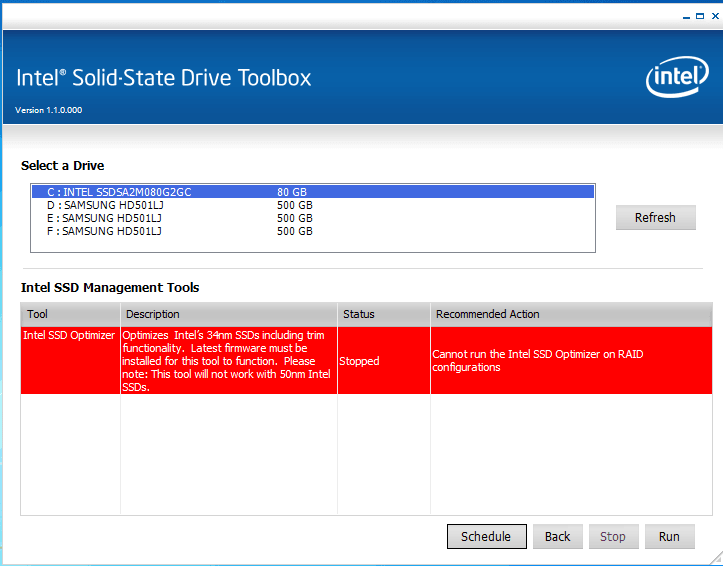Screen dimensions: 723x566
Task: Click the 80 GB capacity value
Action: (292, 192)
